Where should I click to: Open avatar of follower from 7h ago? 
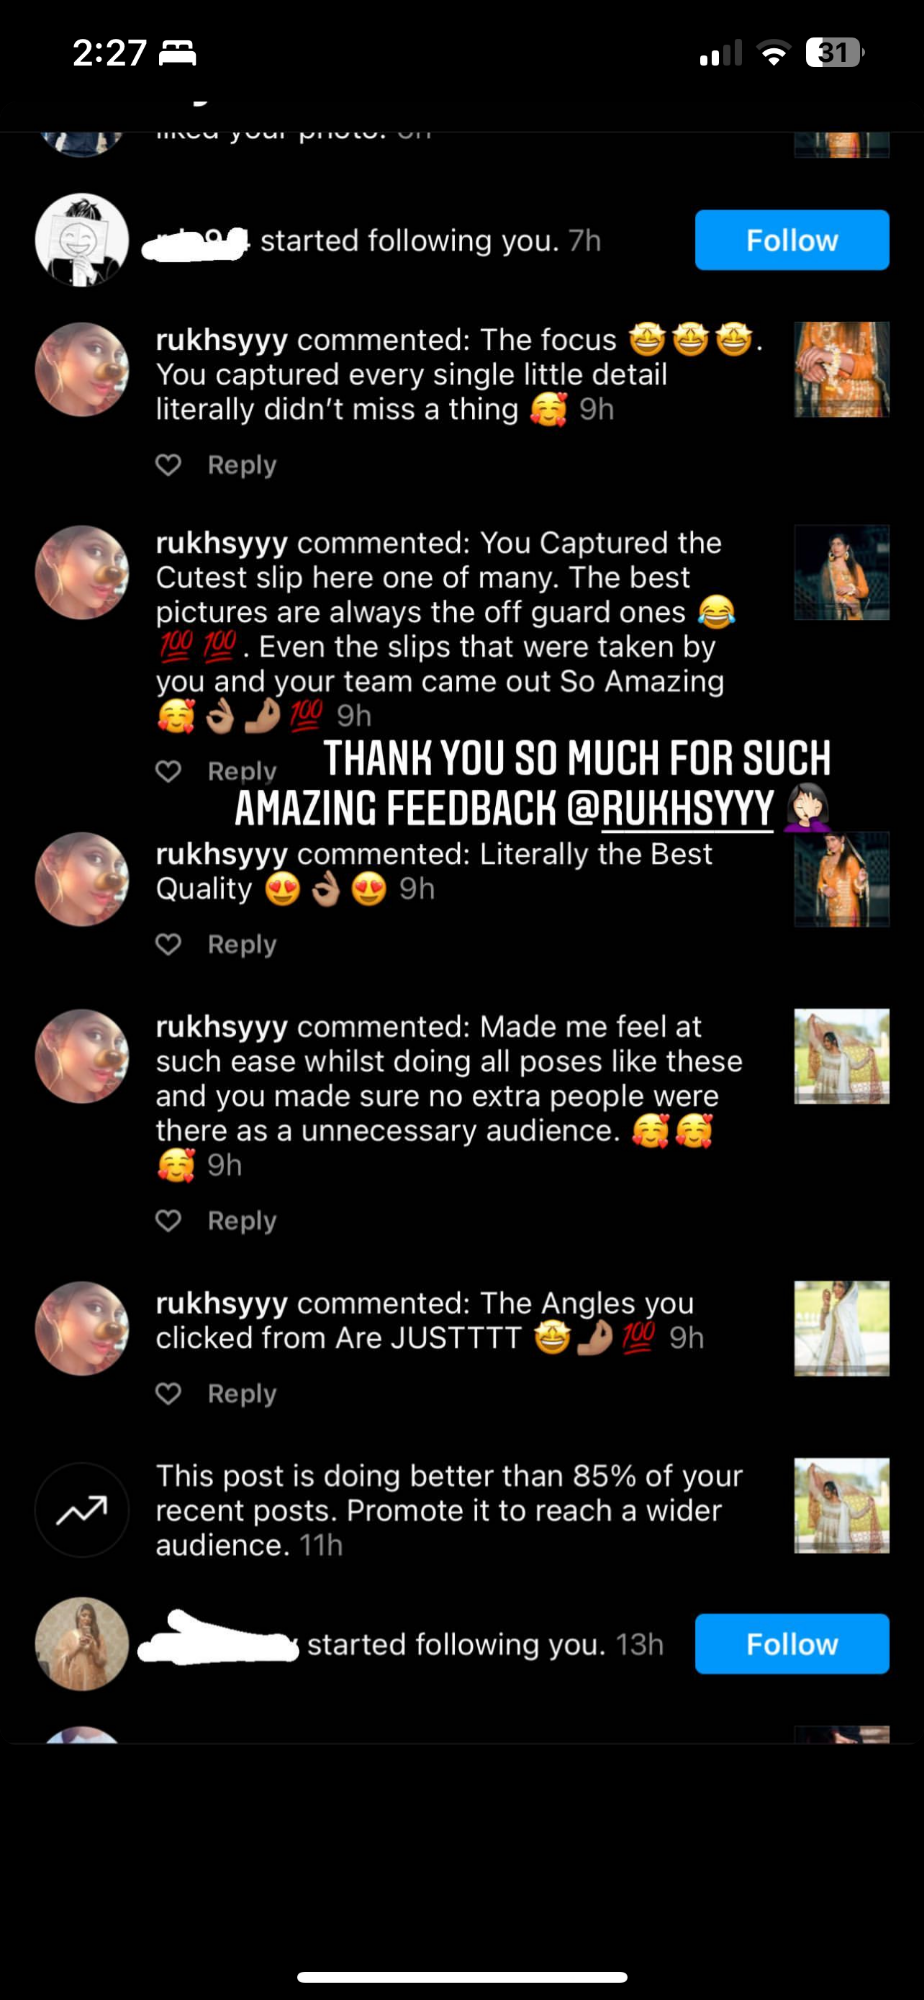point(82,240)
